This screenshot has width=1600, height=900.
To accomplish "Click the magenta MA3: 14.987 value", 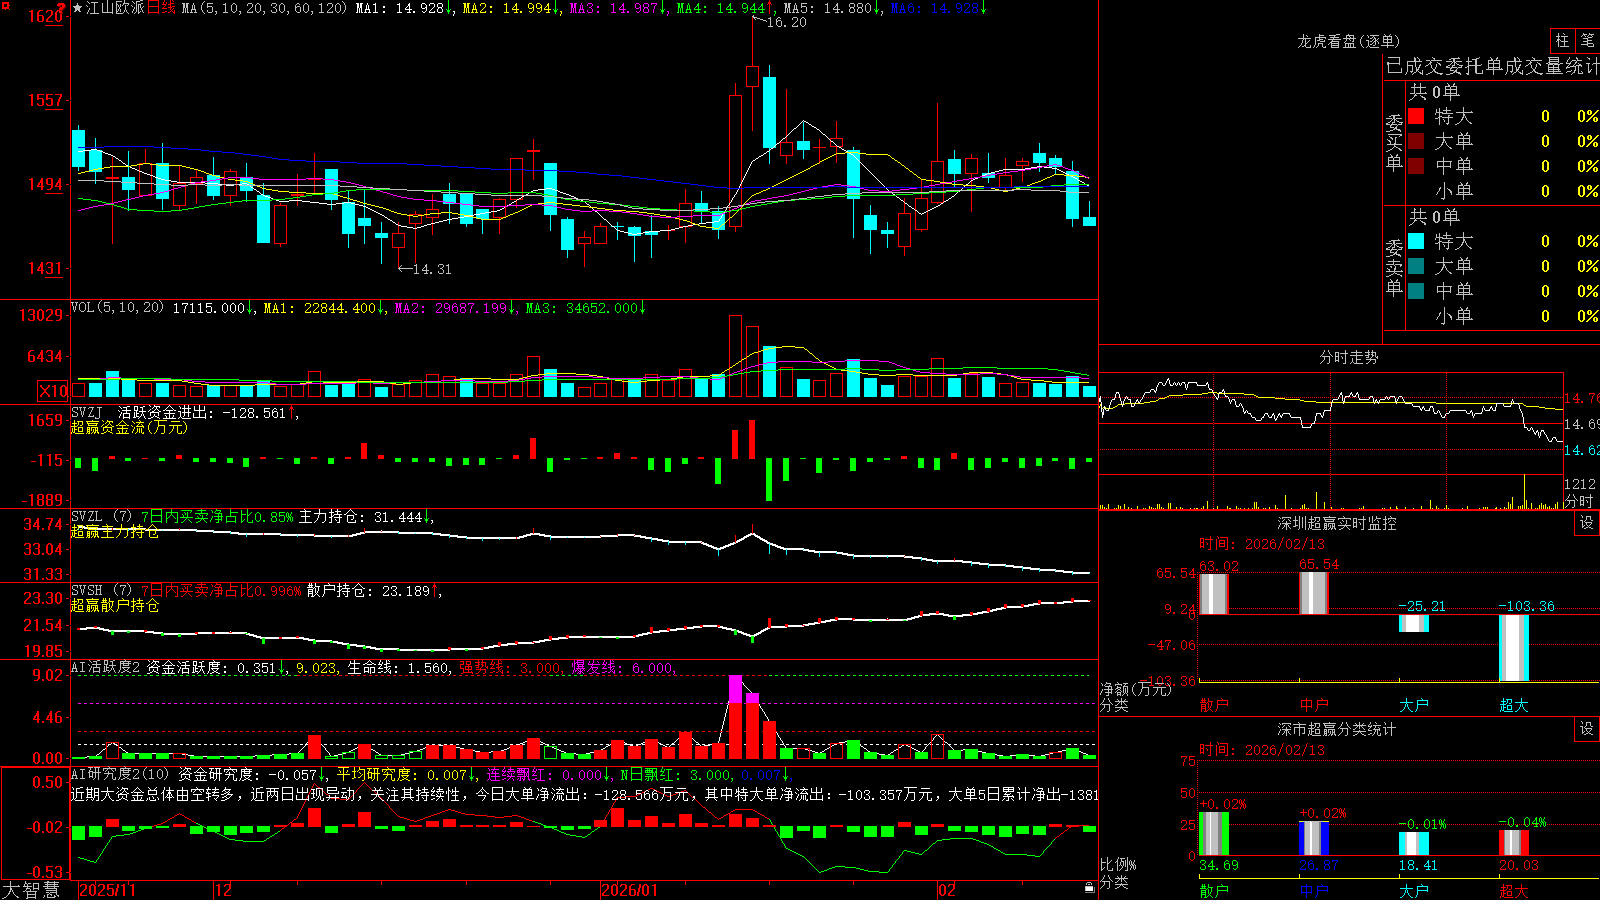I will [618, 8].
